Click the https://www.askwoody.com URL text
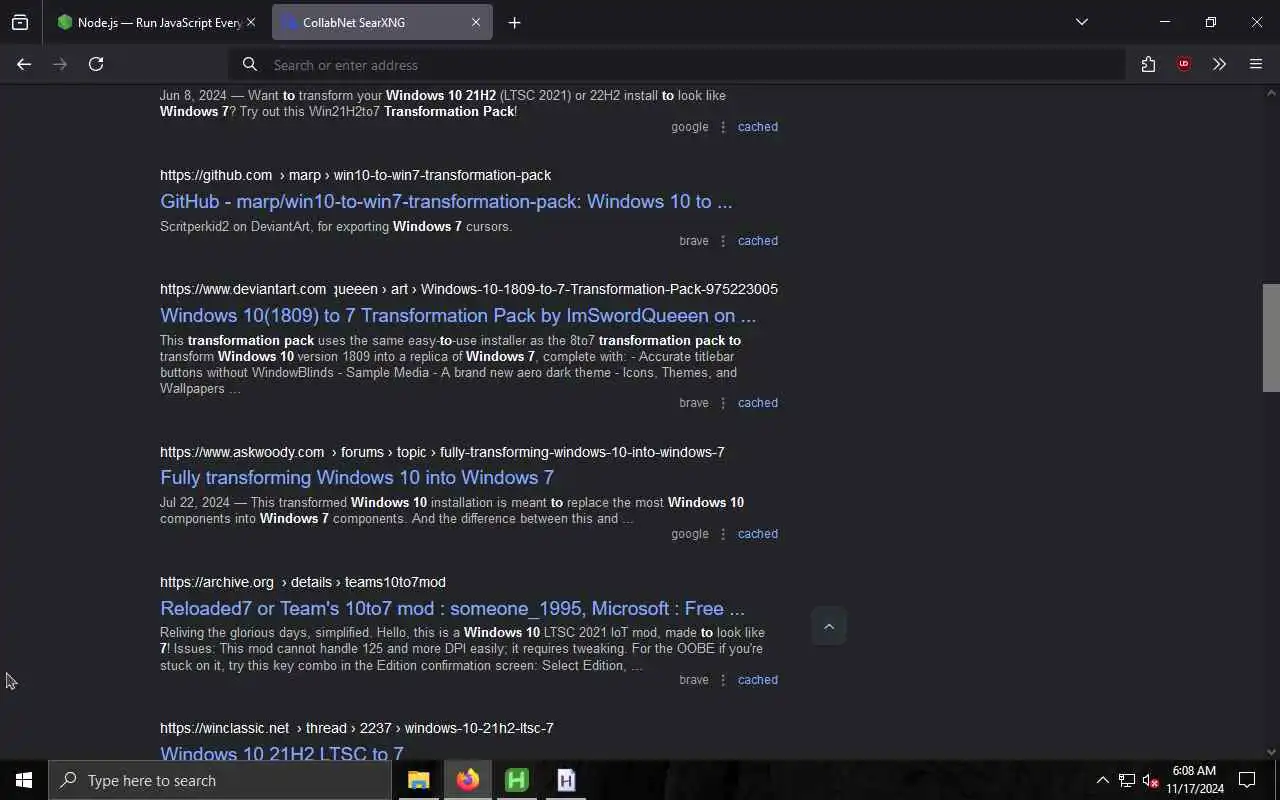This screenshot has width=1280, height=800. coord(242,452)
